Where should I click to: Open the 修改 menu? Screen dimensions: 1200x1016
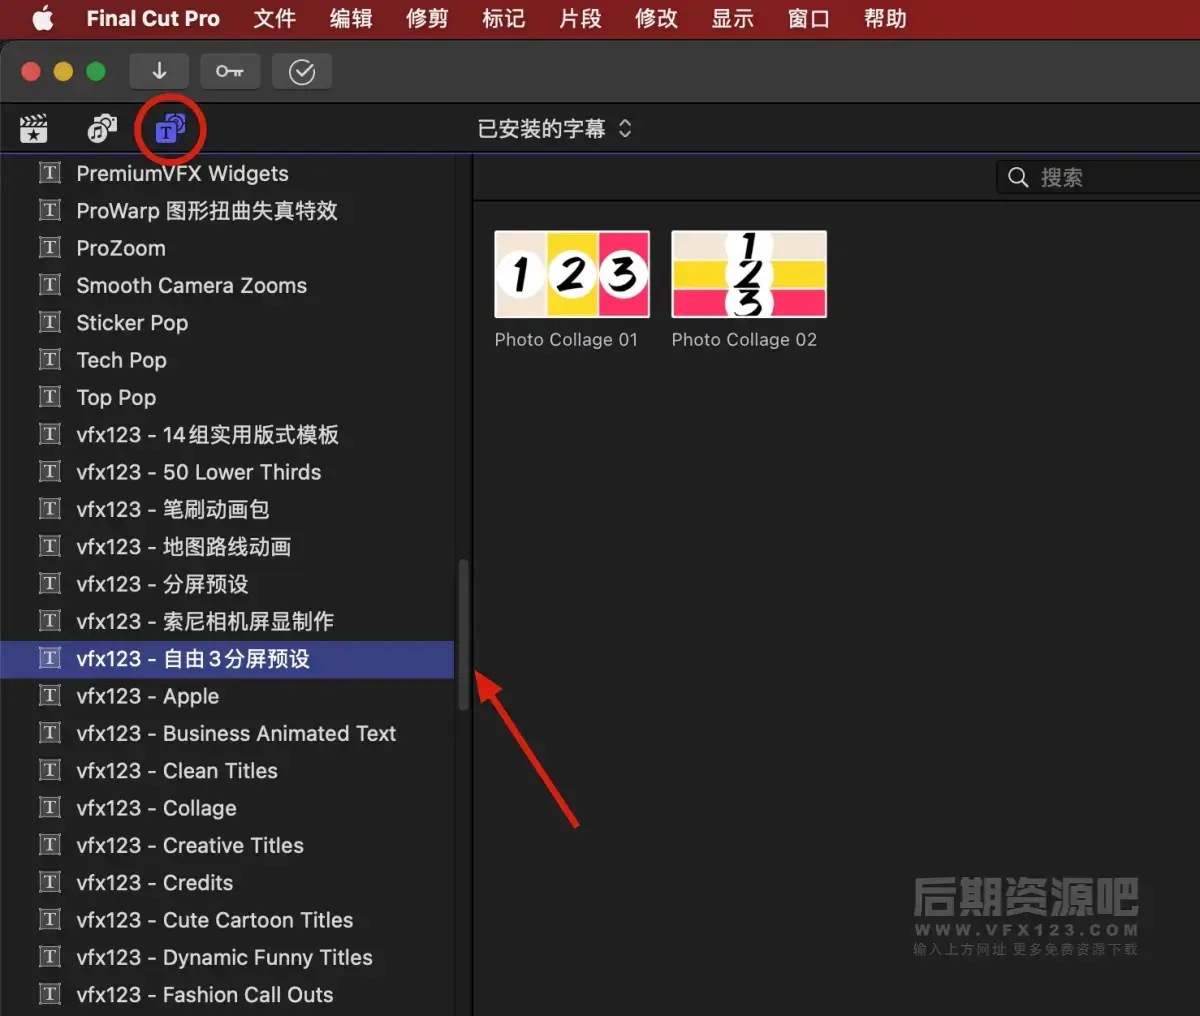(656, 19)
